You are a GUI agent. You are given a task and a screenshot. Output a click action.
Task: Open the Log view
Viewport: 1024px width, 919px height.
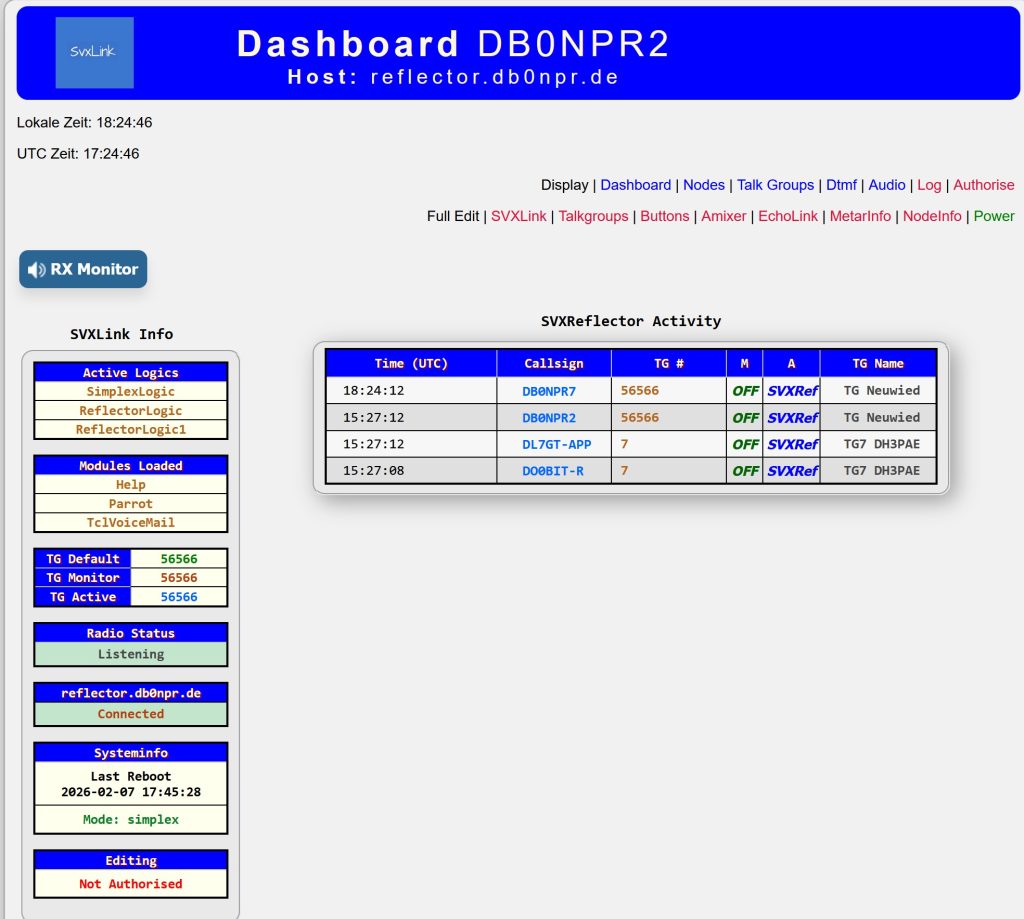tap(928, 184)
